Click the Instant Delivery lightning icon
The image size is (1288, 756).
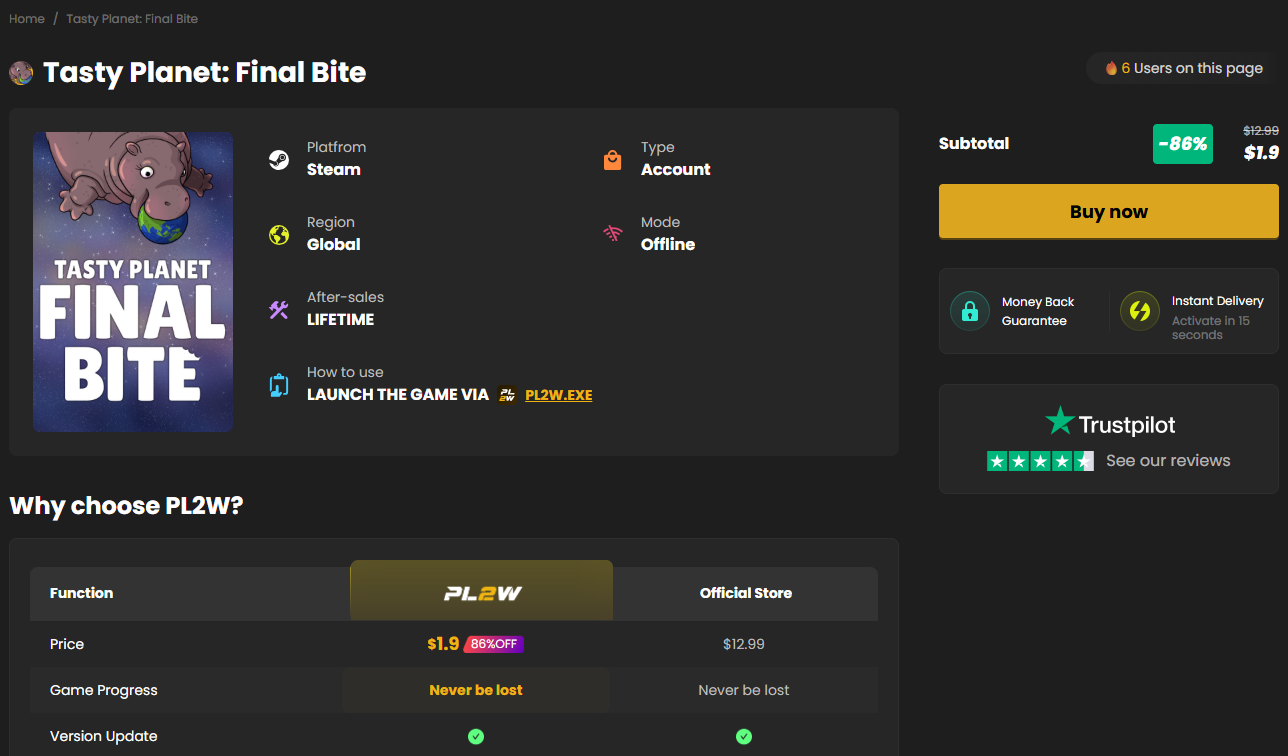(1139, 311)
